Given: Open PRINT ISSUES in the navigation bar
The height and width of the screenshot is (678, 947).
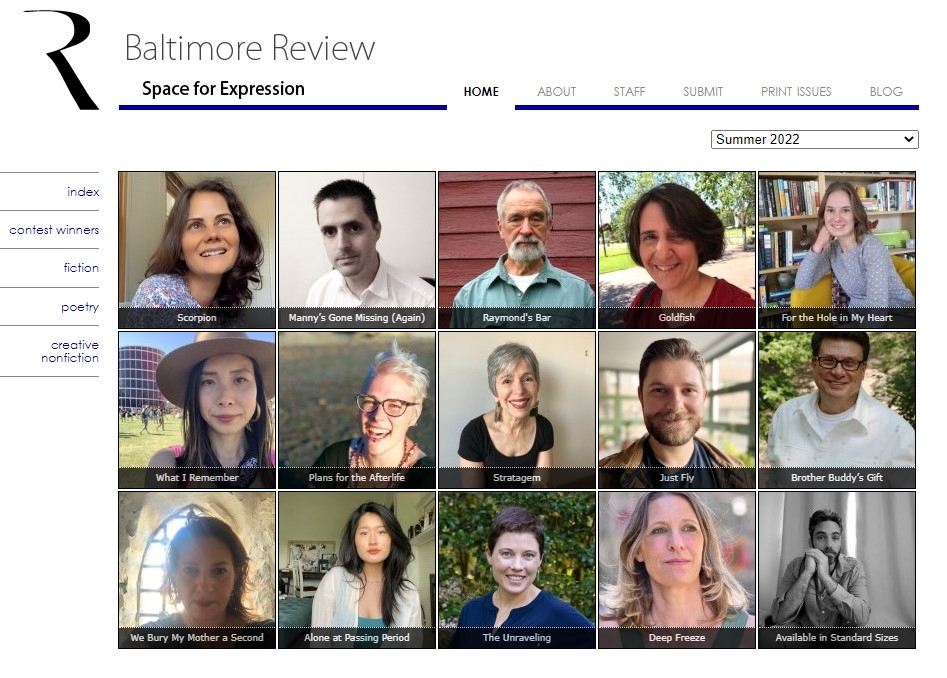Looking at the screenshot, I should point(796,92).
